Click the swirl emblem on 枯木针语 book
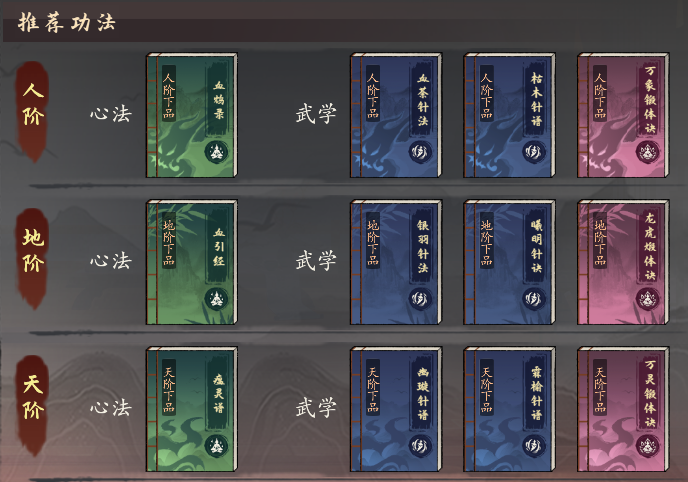Viewport: 688px width, 482px height. click(534, 152)
